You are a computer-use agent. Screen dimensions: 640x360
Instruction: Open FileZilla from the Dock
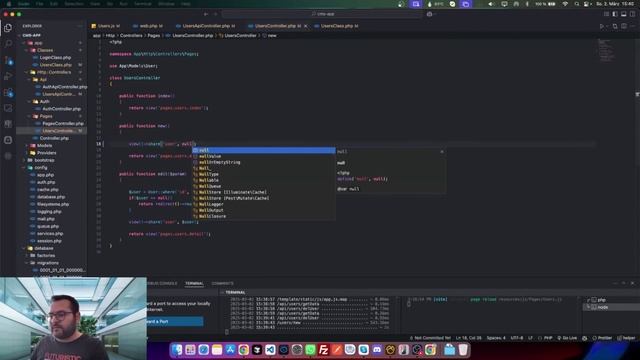[x=324, y=350]
